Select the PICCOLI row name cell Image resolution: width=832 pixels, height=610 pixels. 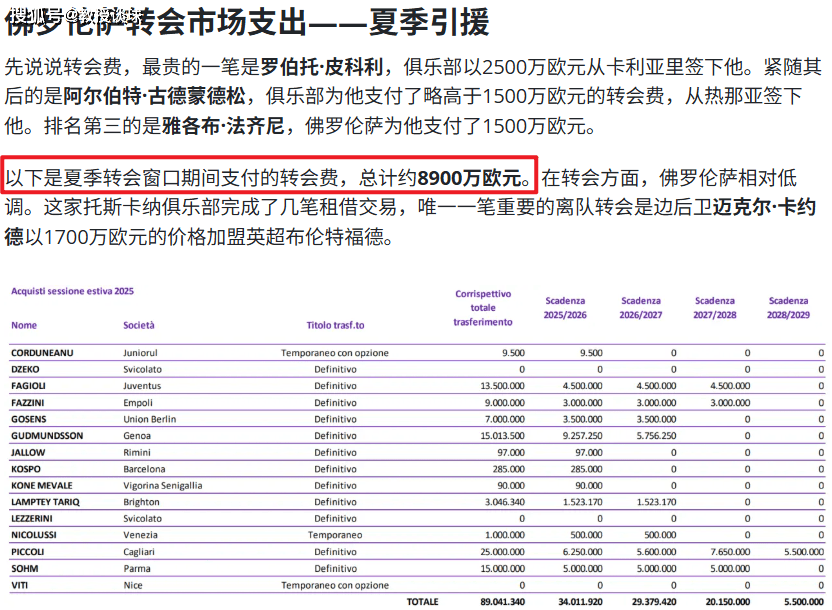[28, 552]
